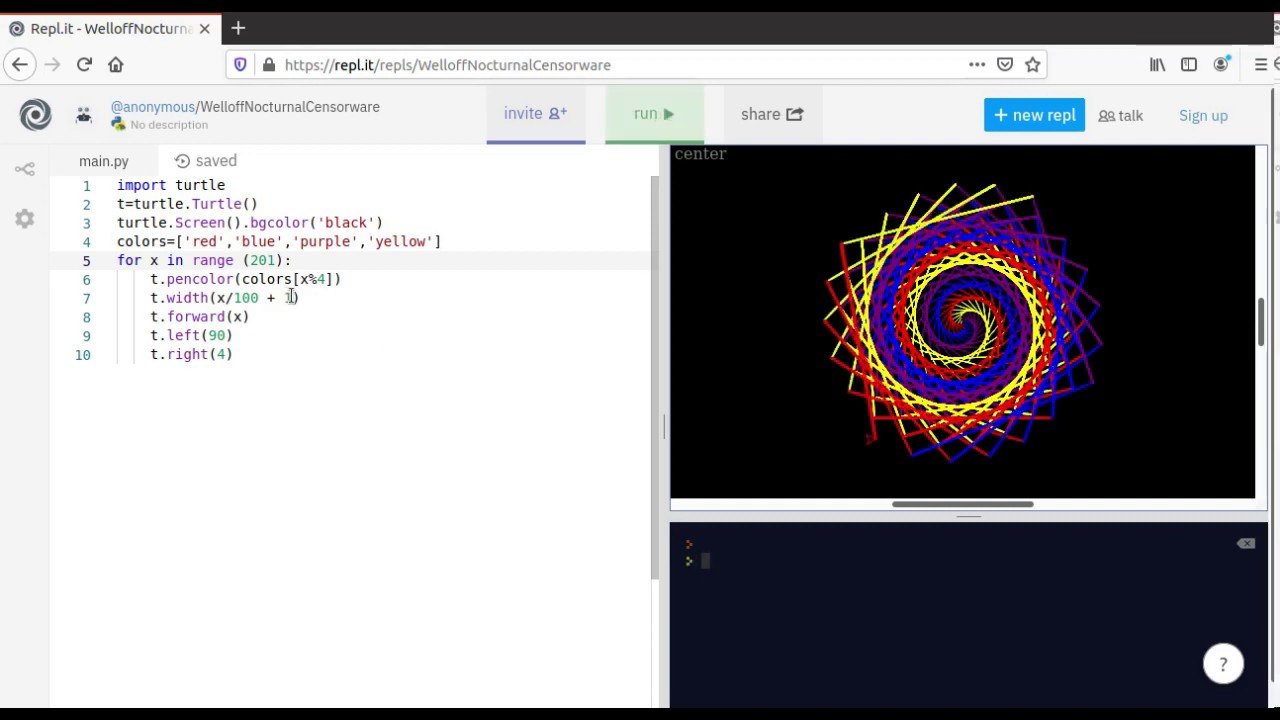
Task: Open Firefox library icon
Action: pos(1157,65)
